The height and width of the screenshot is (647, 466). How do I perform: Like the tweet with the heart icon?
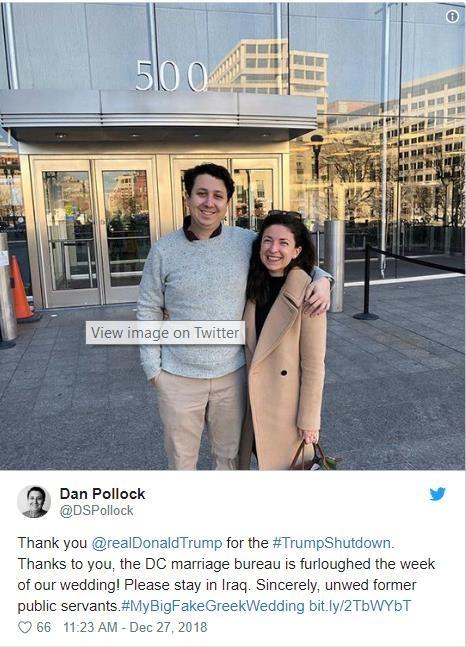click(25, 627)
